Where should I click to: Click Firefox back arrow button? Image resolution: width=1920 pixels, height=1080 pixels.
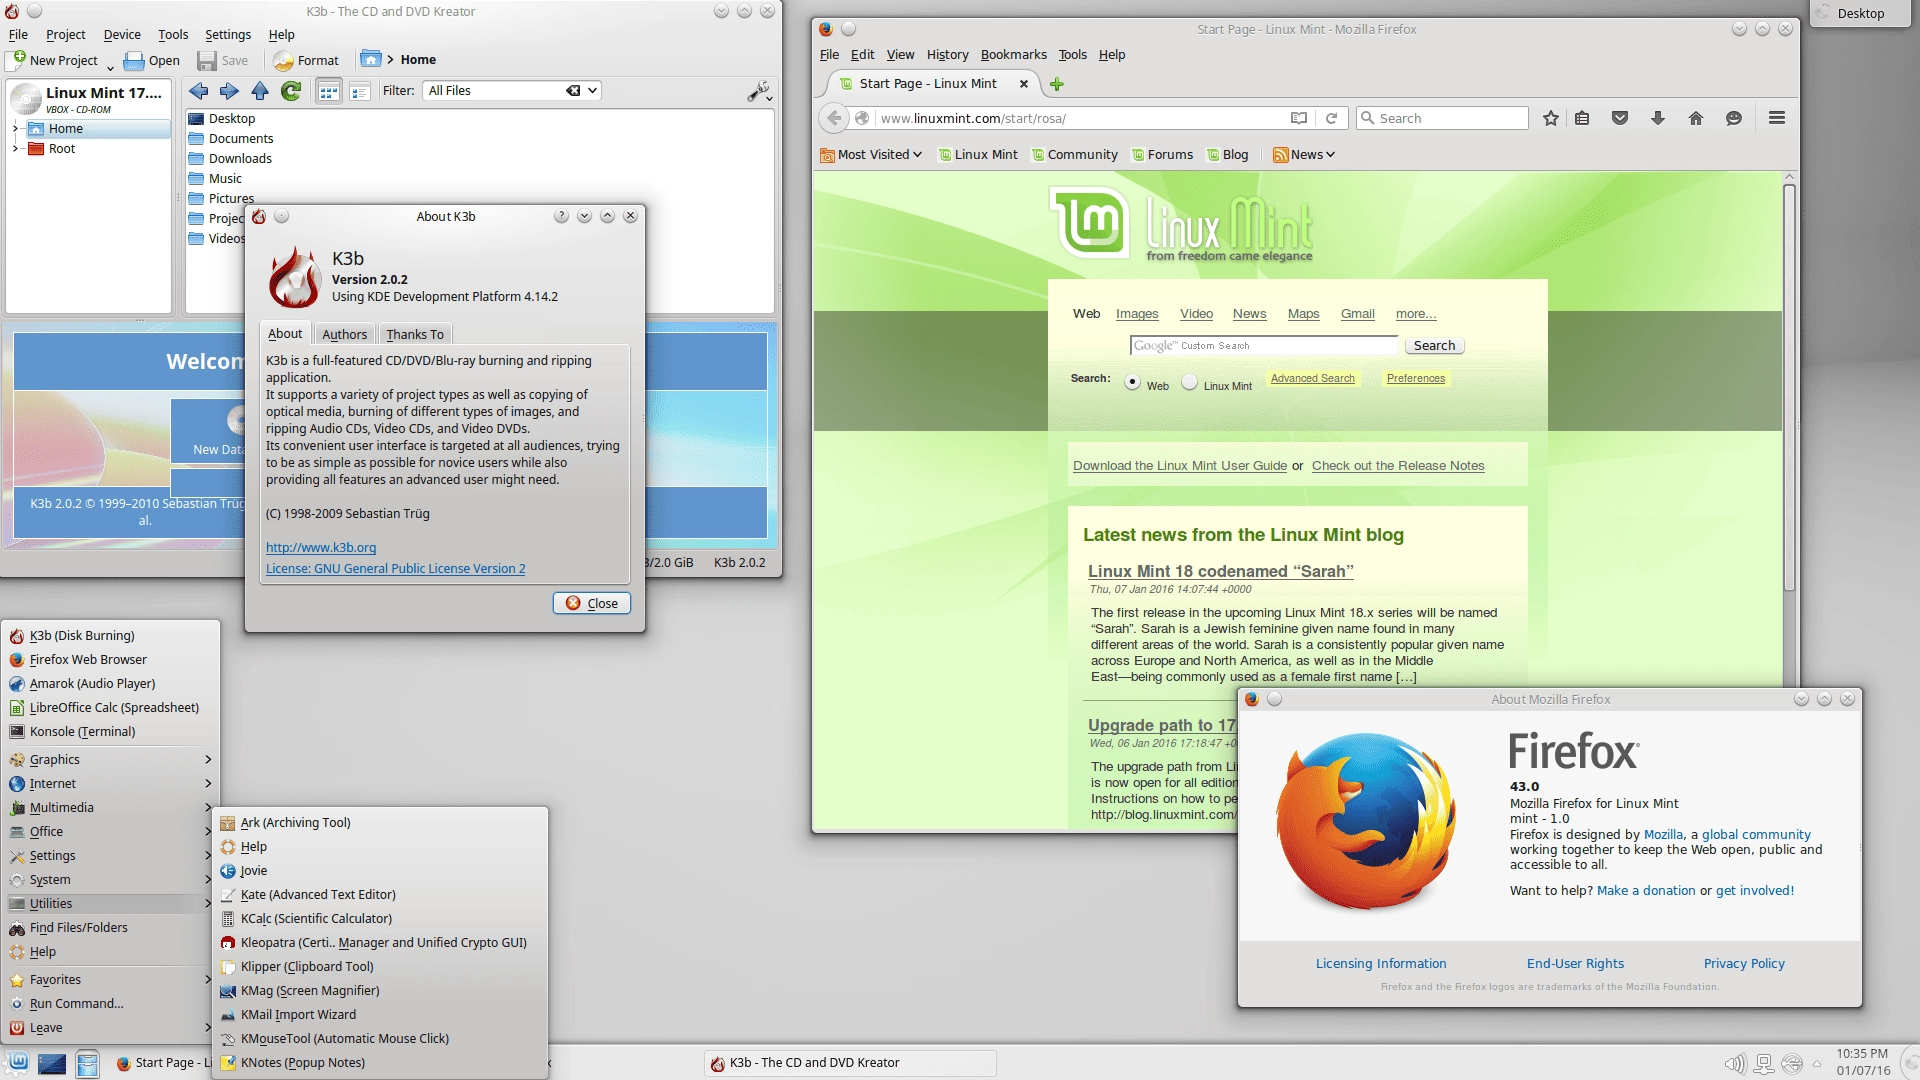(834, 118)
